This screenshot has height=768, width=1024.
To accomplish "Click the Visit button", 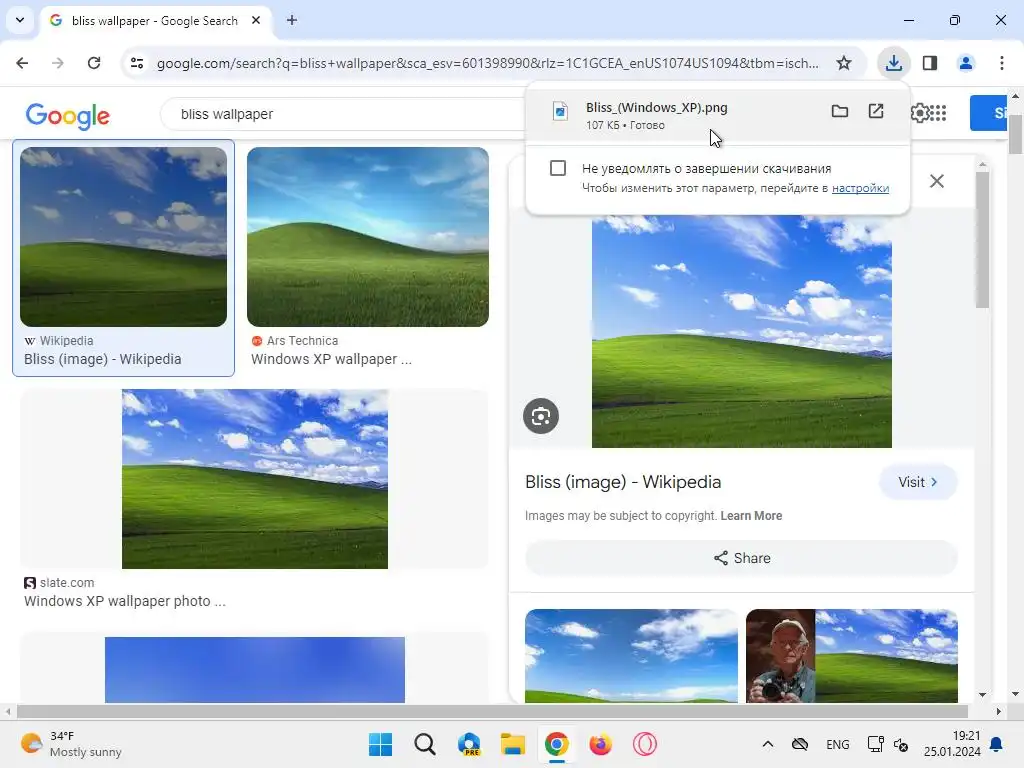I will point(918,482).
